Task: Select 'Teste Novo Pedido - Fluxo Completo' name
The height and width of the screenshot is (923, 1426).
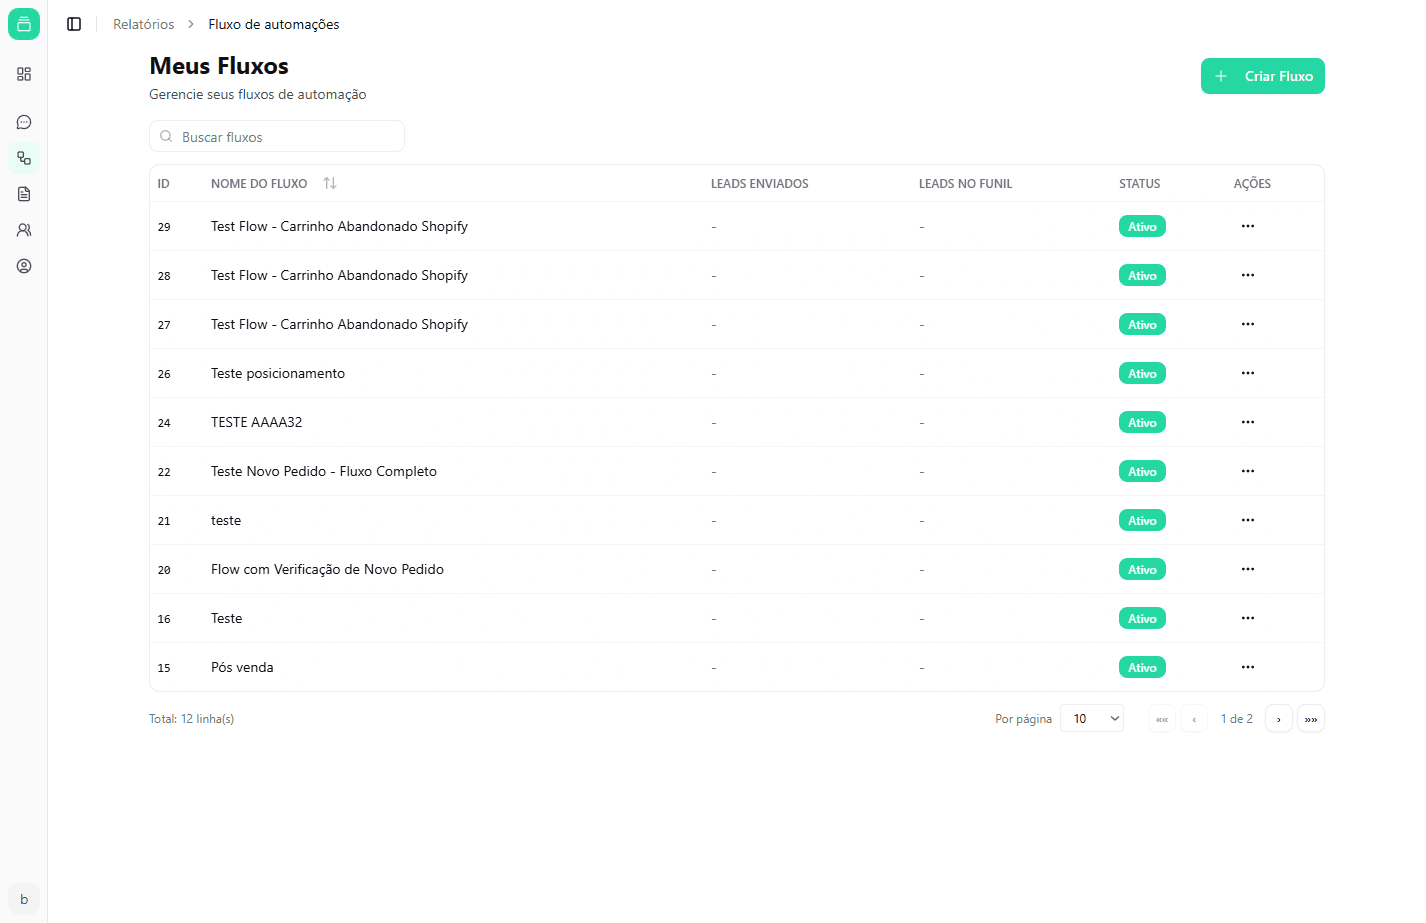Action: [x=324, y=471]
